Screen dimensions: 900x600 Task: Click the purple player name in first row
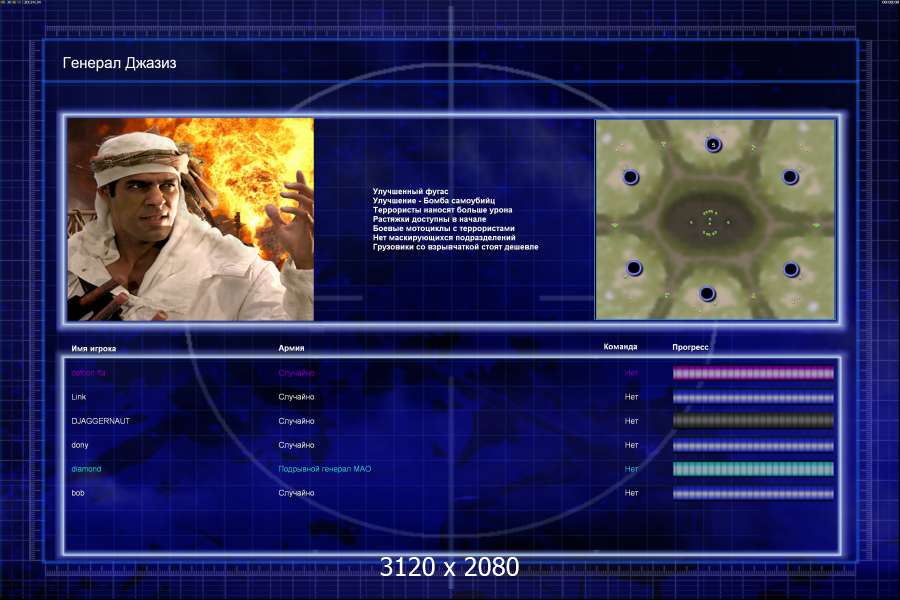(88, 373)
